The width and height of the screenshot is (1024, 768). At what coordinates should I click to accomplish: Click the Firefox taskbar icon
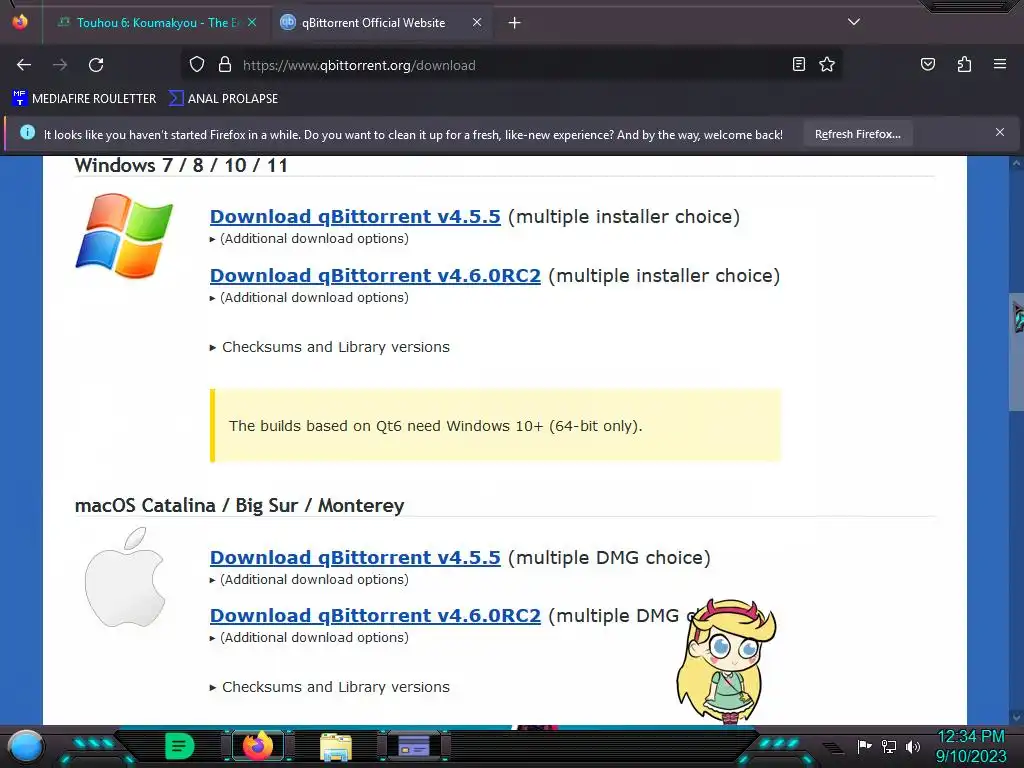[x=258, y=746]
